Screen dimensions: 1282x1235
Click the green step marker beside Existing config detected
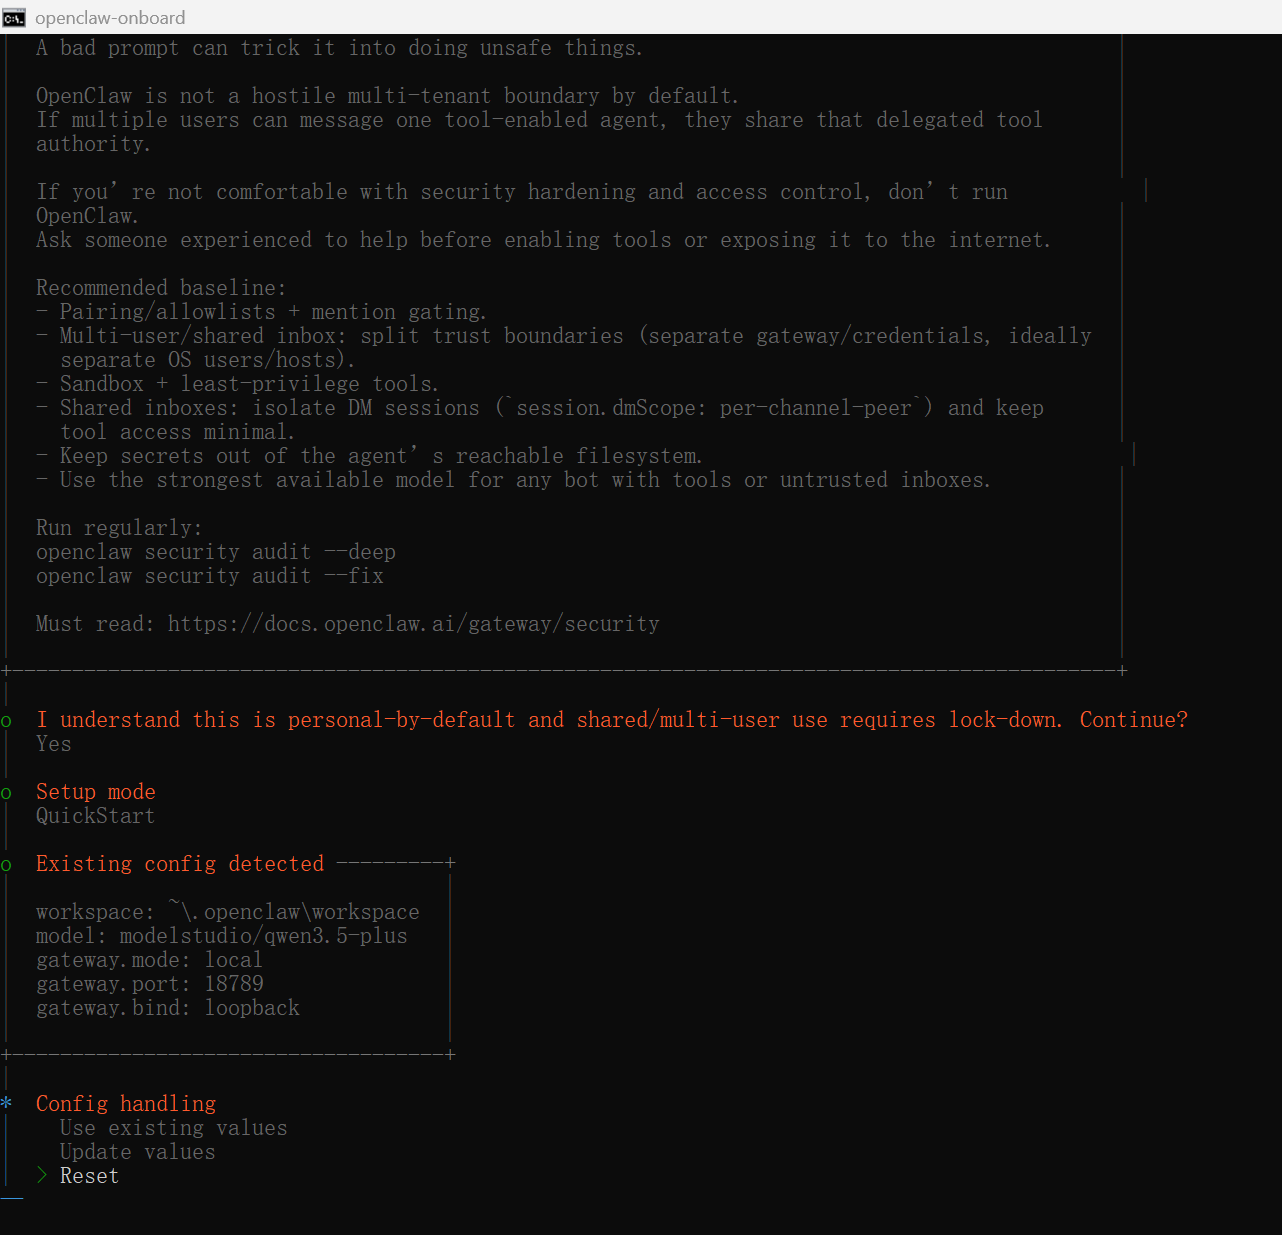click(x=7, y=866)
